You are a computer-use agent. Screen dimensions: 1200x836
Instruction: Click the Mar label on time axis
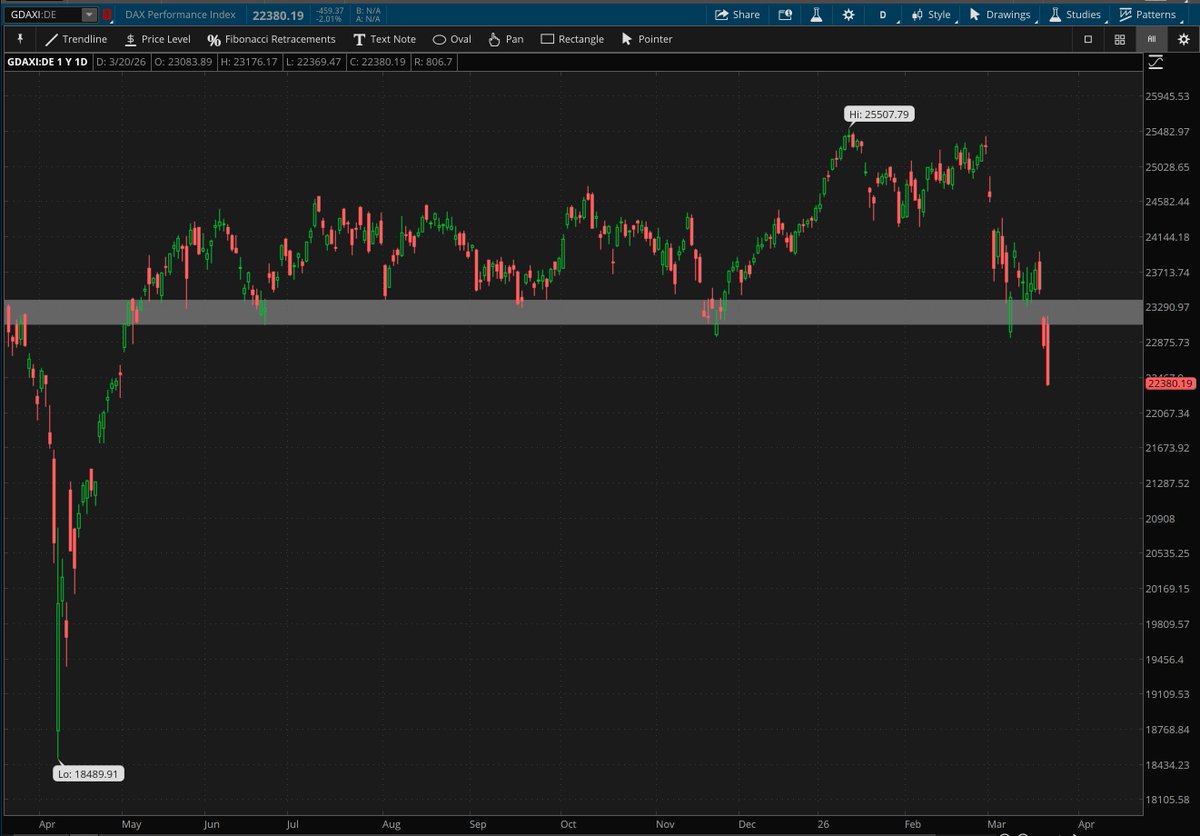(998, 827)
